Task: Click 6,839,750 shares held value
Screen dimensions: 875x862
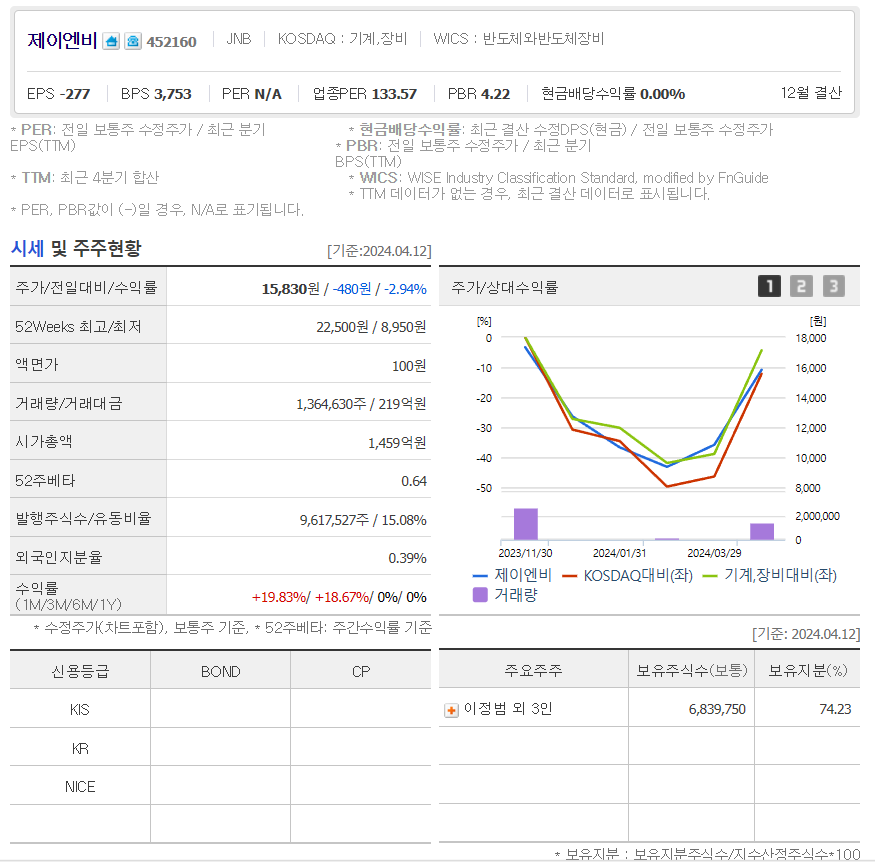Action: (x=717, y=709)
